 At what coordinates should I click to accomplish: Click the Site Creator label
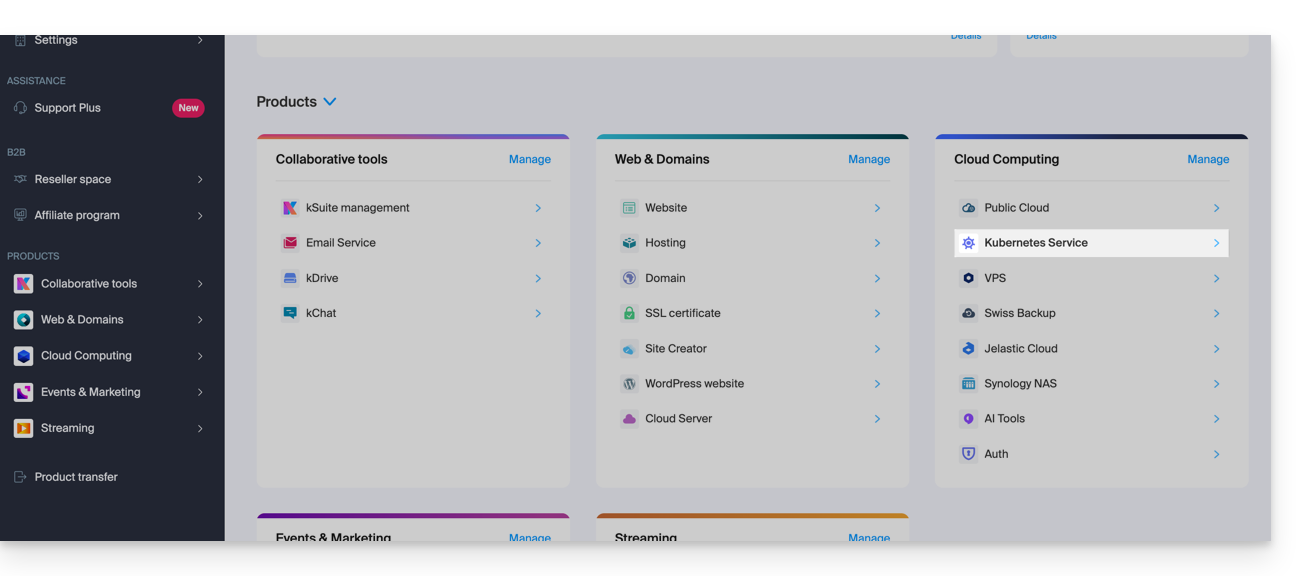(676, 349)
